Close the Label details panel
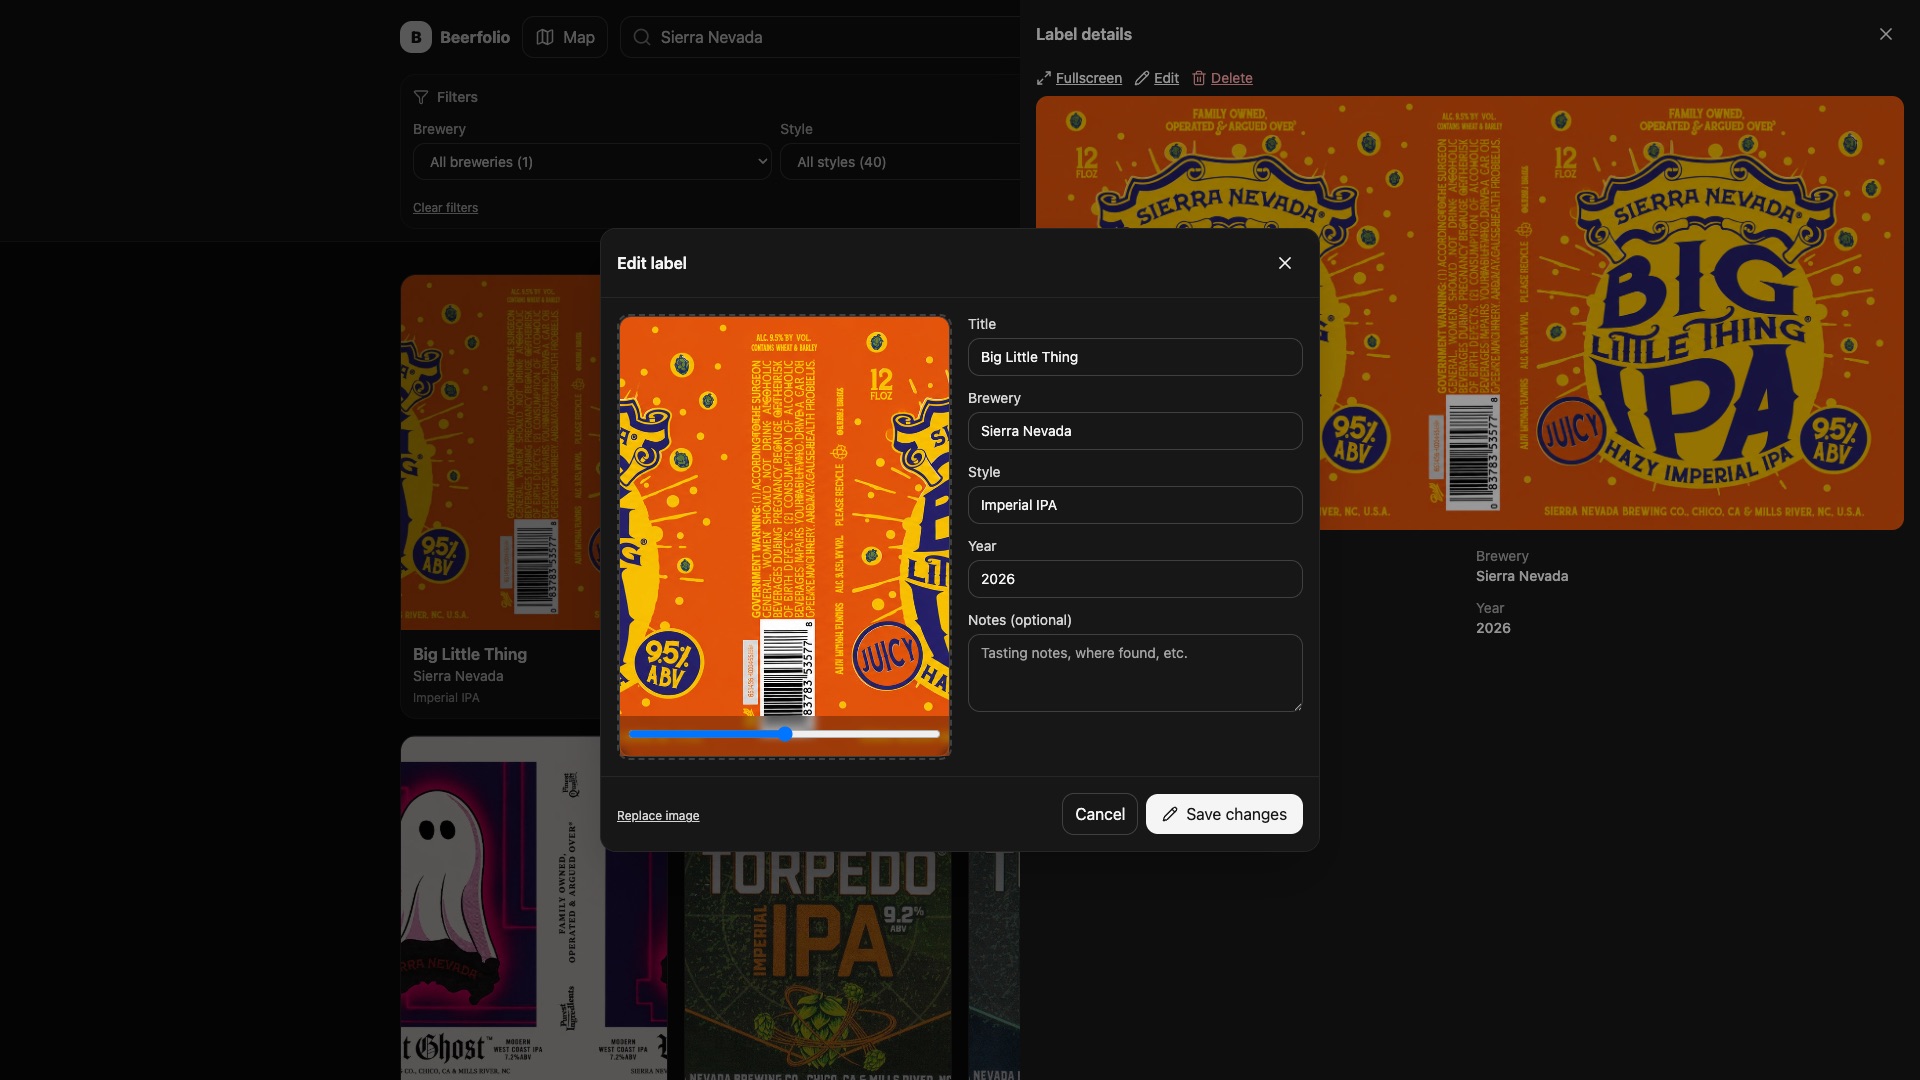 1886,34
